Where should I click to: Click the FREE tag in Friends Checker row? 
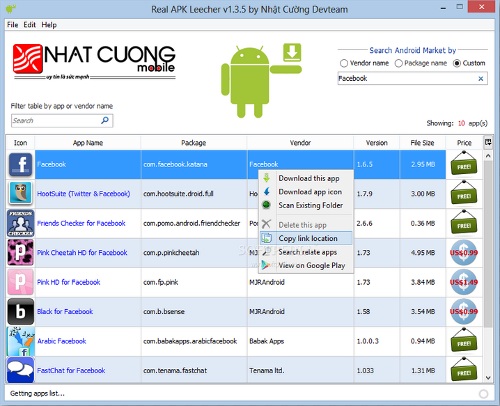464,222
